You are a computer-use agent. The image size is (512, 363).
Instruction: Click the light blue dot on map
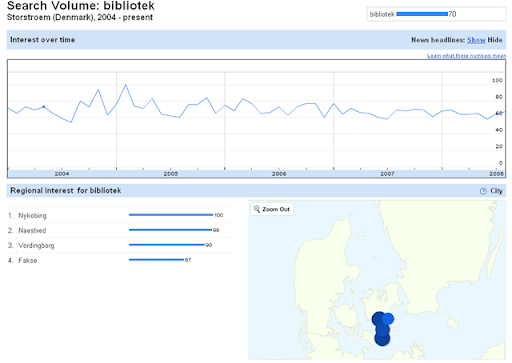[x=388, y=319]
